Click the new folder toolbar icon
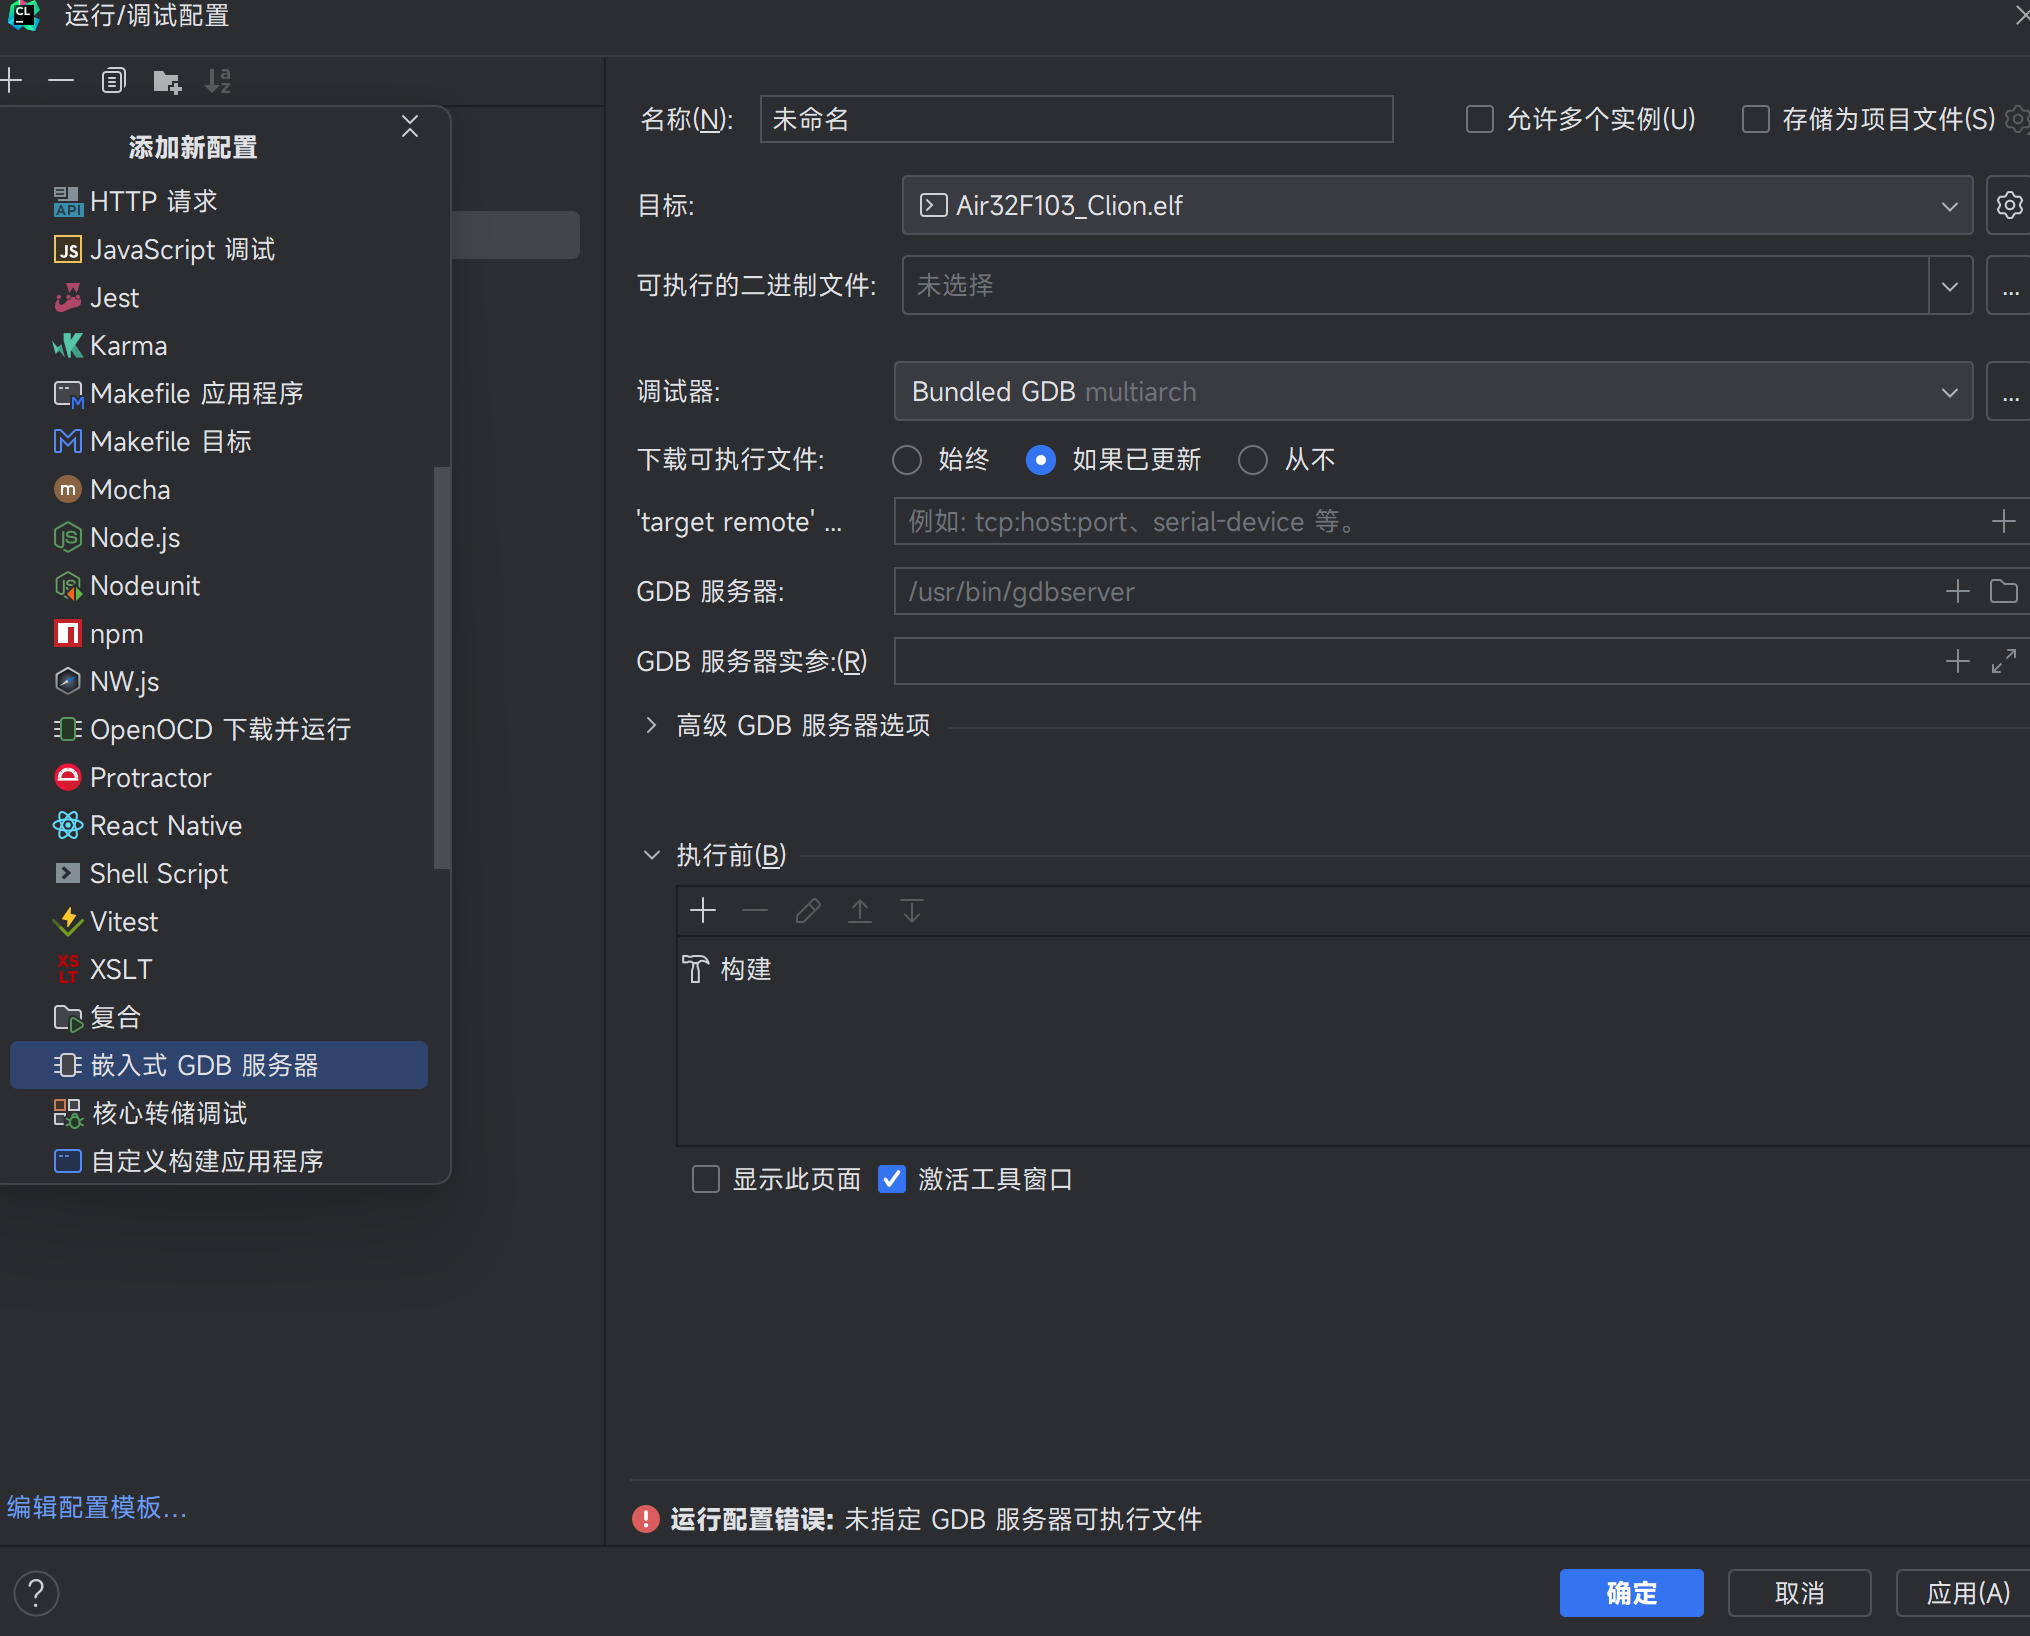The width and height of the screenshot is (2030, 1636). [166, 81]
